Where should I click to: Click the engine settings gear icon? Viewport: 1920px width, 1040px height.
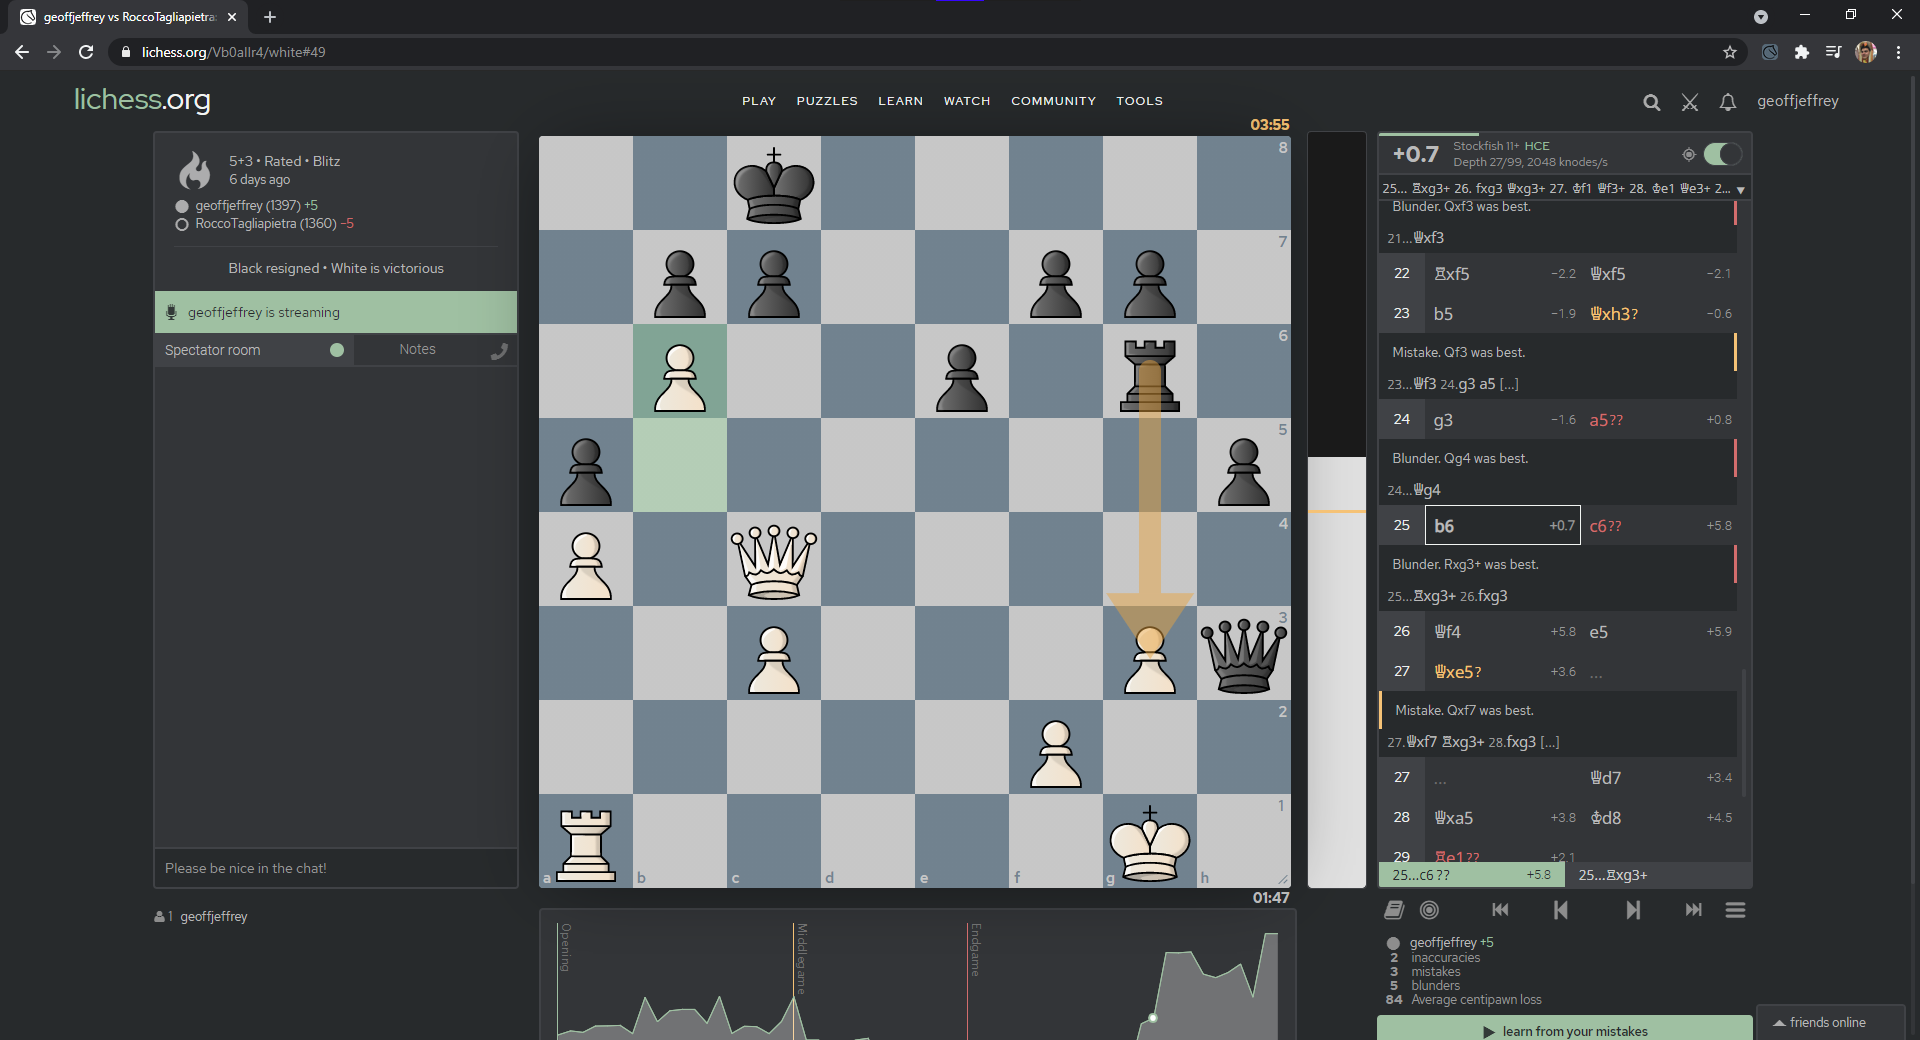1688,154
